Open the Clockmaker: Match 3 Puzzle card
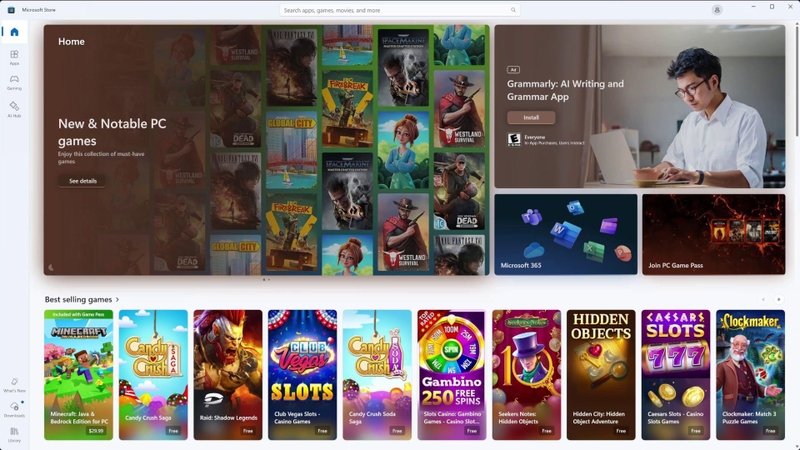The width and height of the screenshot is (800, 450). (x=751, y=375)
